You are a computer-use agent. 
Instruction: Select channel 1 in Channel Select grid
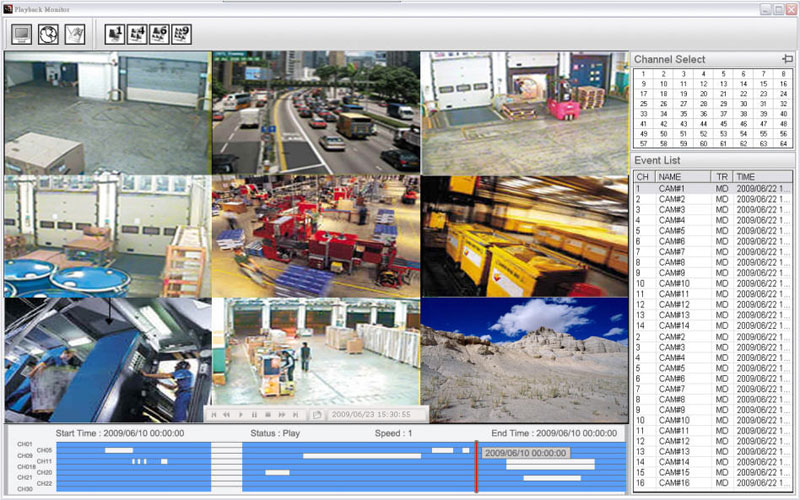[x=643, y=73]
